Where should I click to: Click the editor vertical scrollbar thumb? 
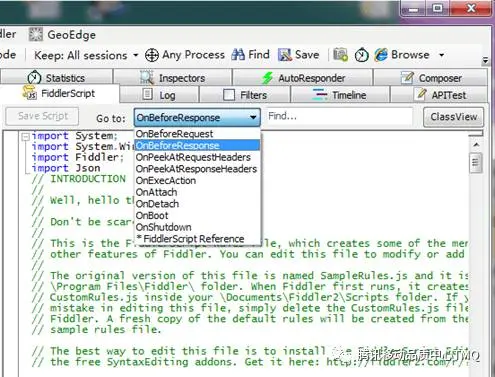[476, 163]
